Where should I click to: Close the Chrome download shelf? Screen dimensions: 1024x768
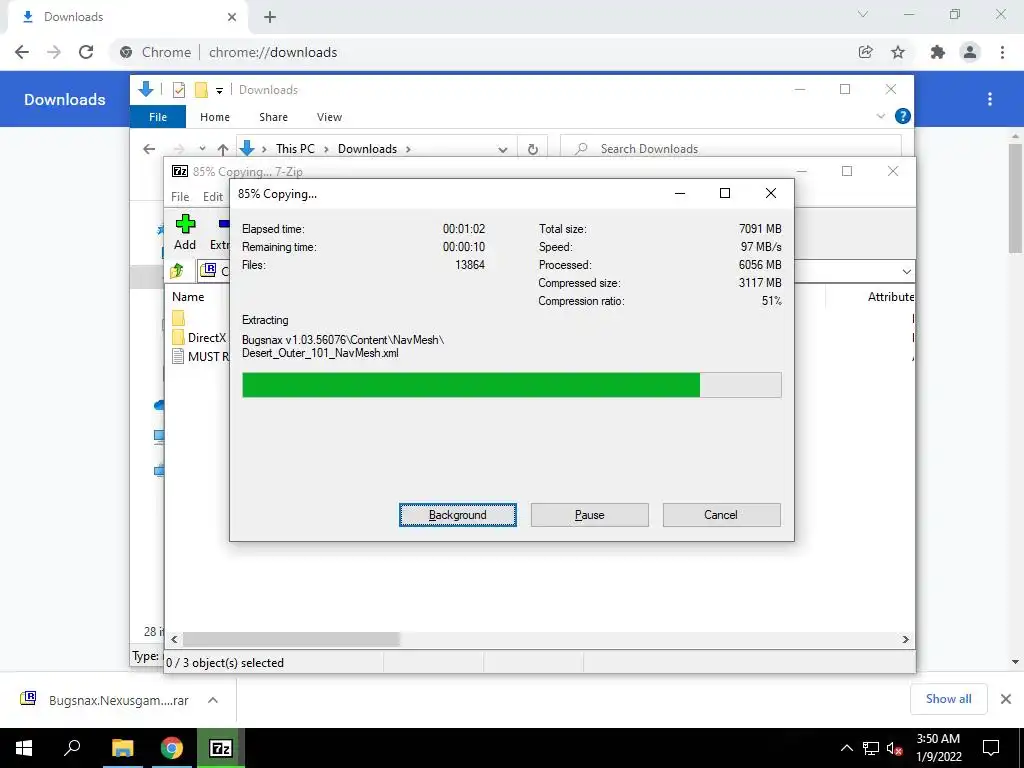click(x=1006, y=699)
